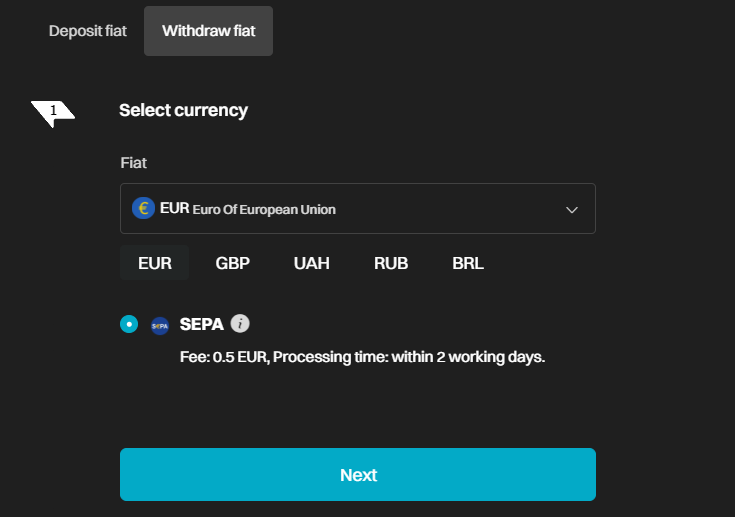Viewport: 735px width, 517px height.
Task: Continue with the Next button
Action: [x=358, y=474]
